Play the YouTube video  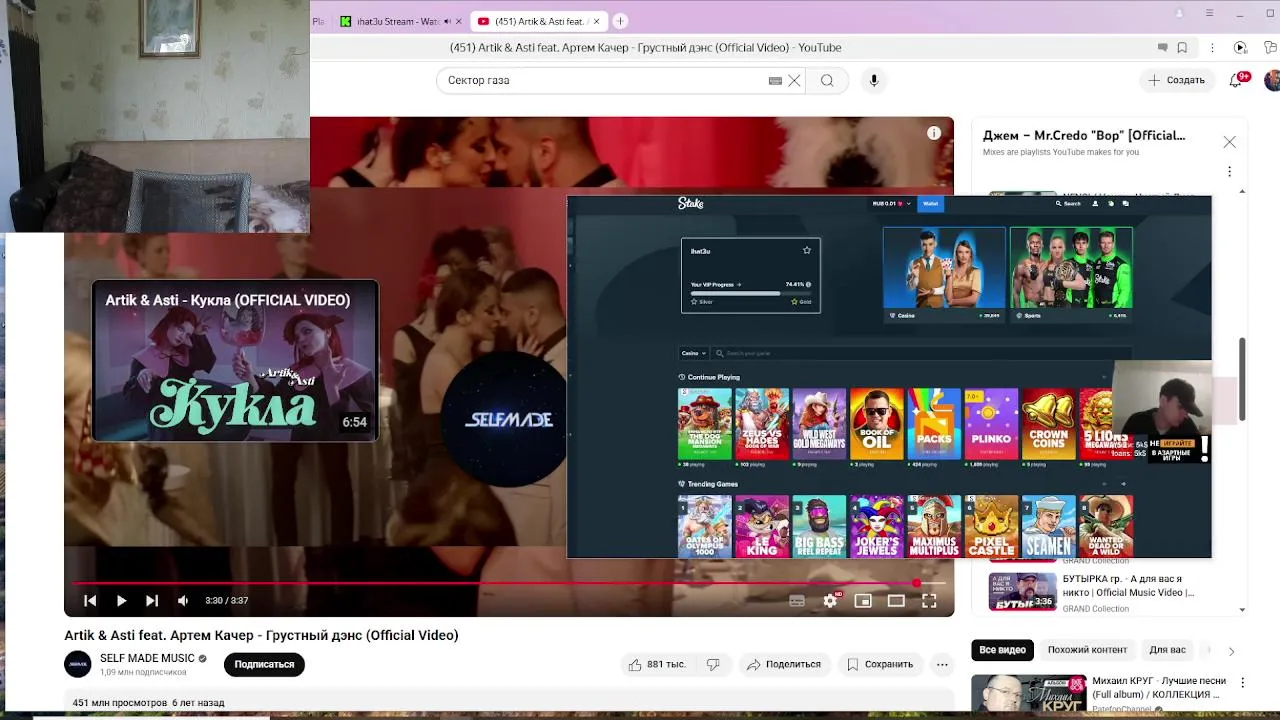121,601
